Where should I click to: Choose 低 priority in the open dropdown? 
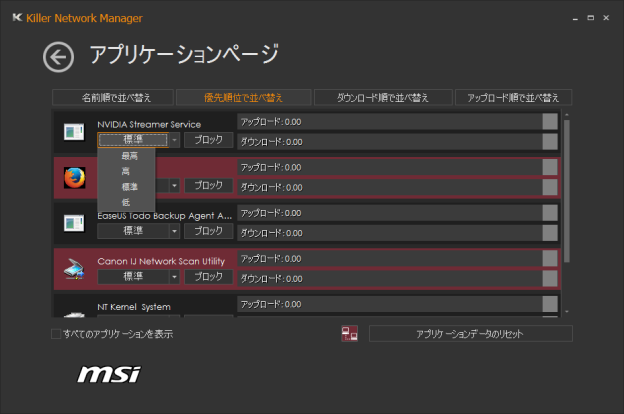126,202
